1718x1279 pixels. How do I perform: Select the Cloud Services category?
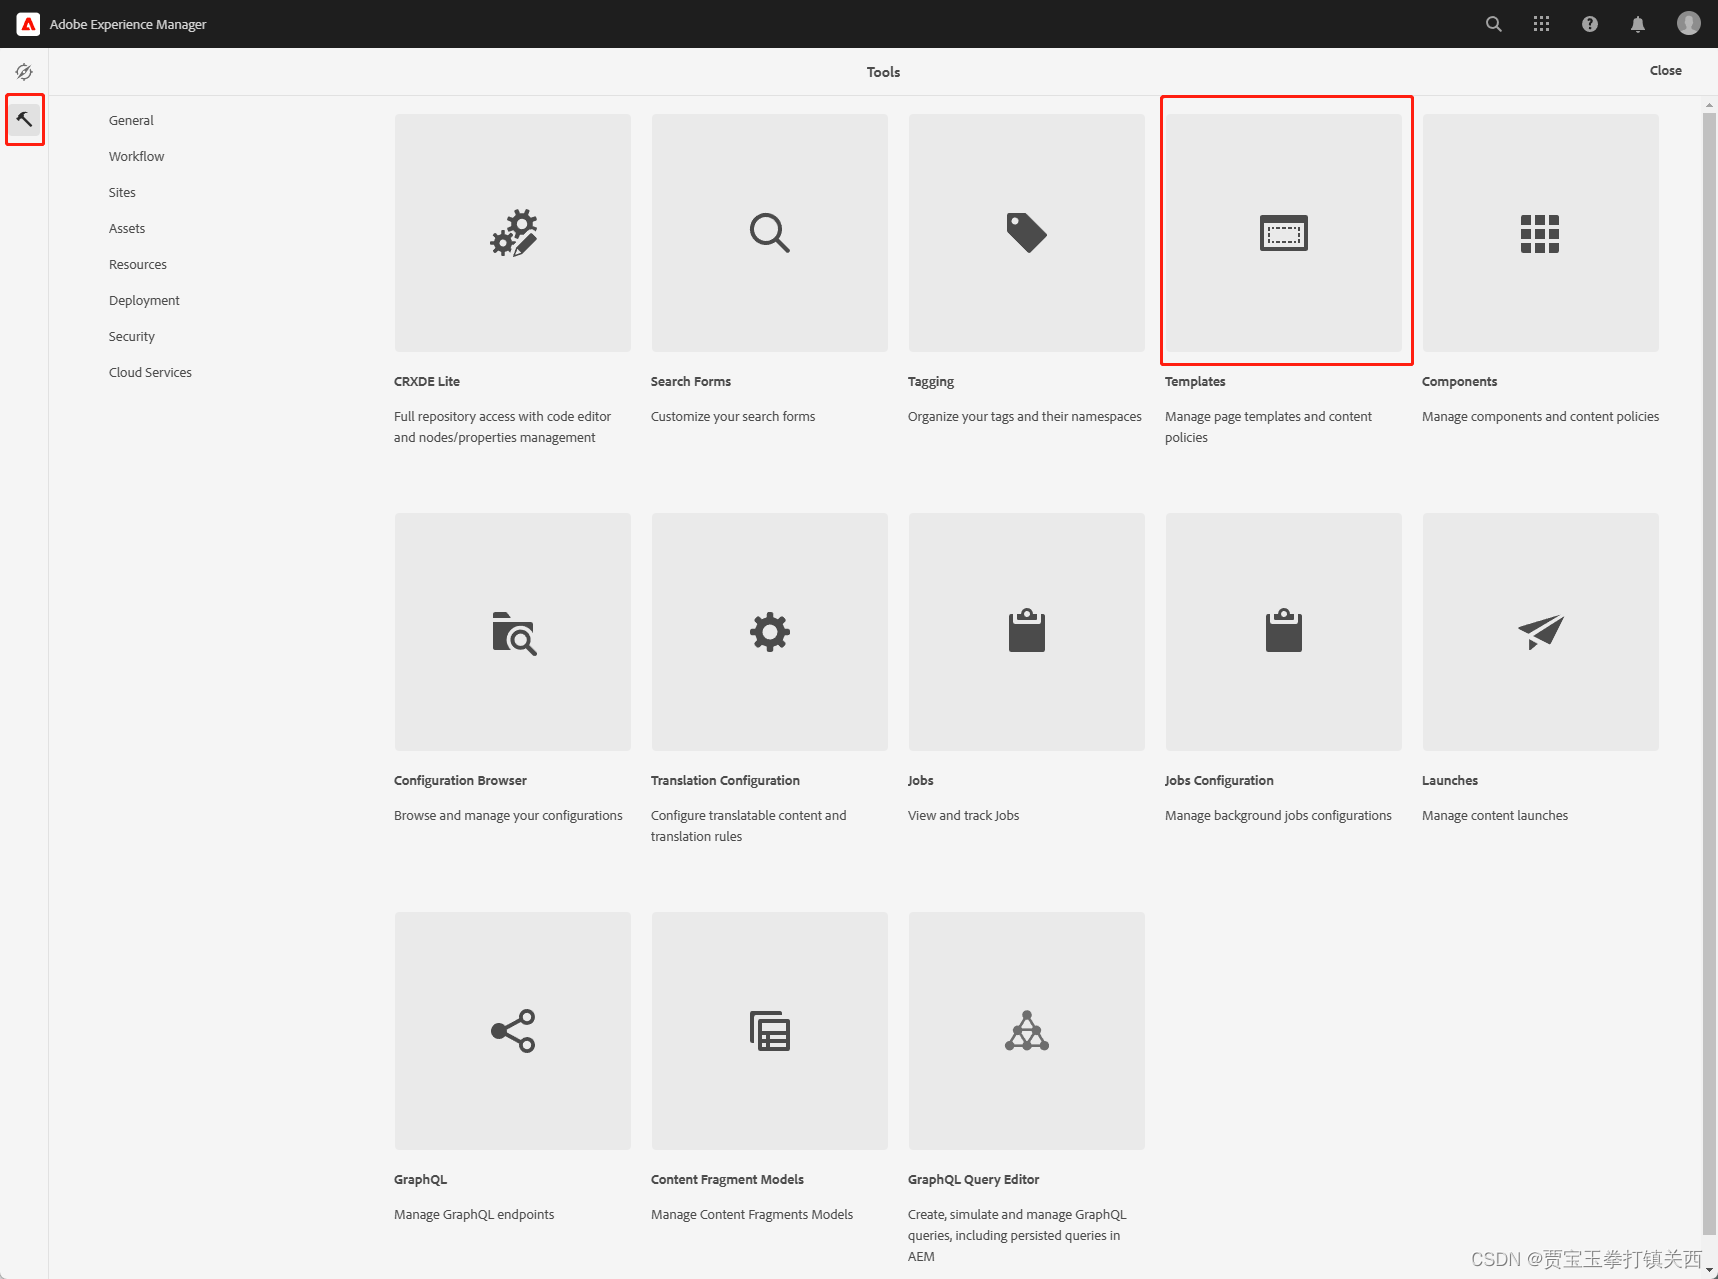tap(150, 372)
